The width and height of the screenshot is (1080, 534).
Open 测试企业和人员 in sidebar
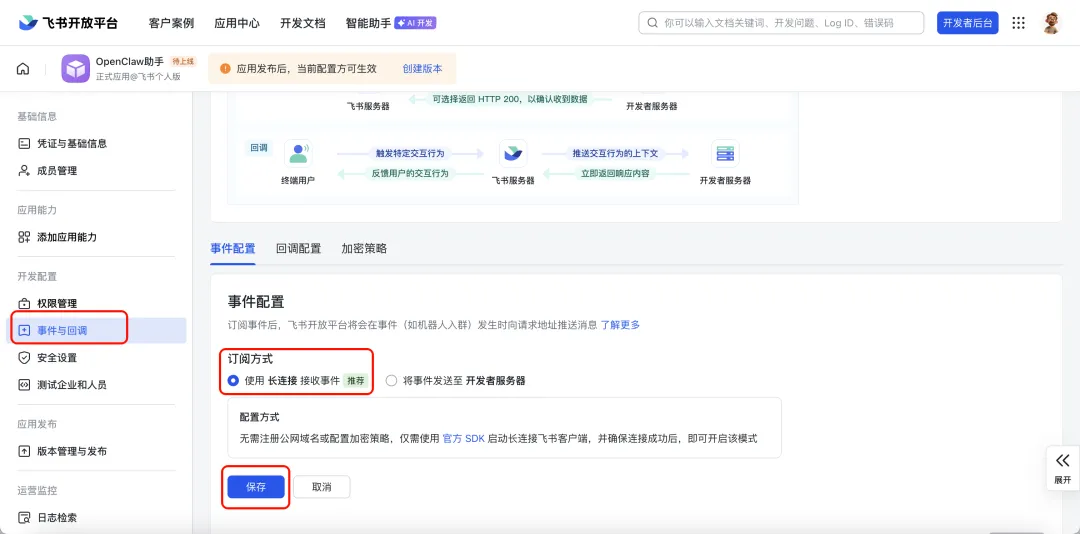[72, 384]
